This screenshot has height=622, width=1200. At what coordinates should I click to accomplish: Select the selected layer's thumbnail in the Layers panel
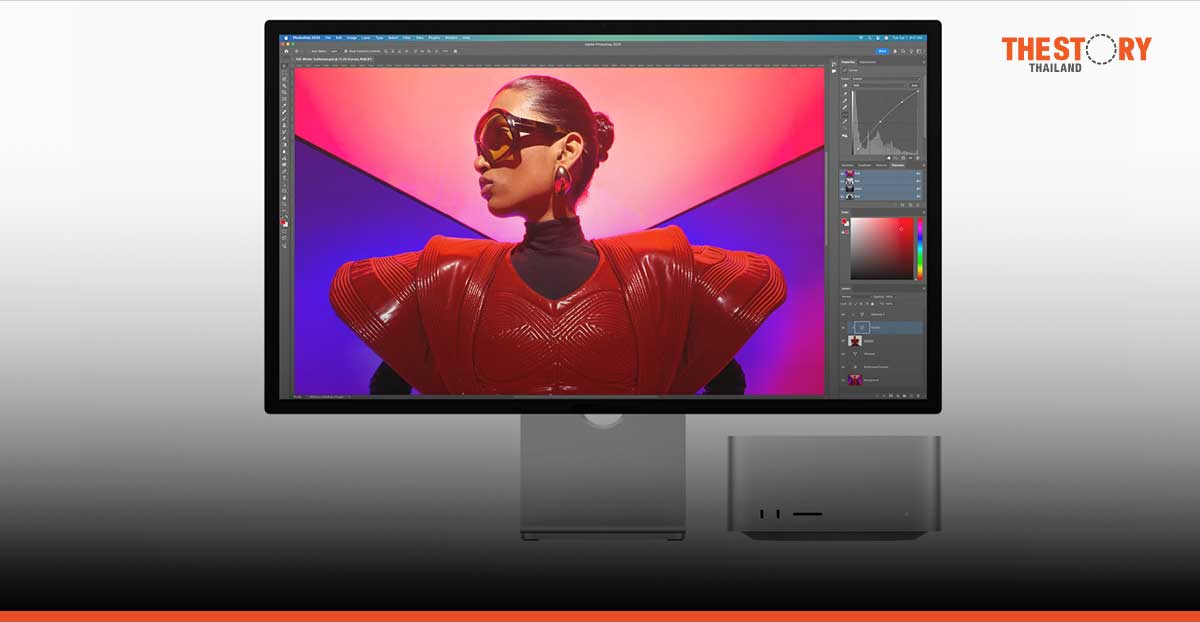861,327
